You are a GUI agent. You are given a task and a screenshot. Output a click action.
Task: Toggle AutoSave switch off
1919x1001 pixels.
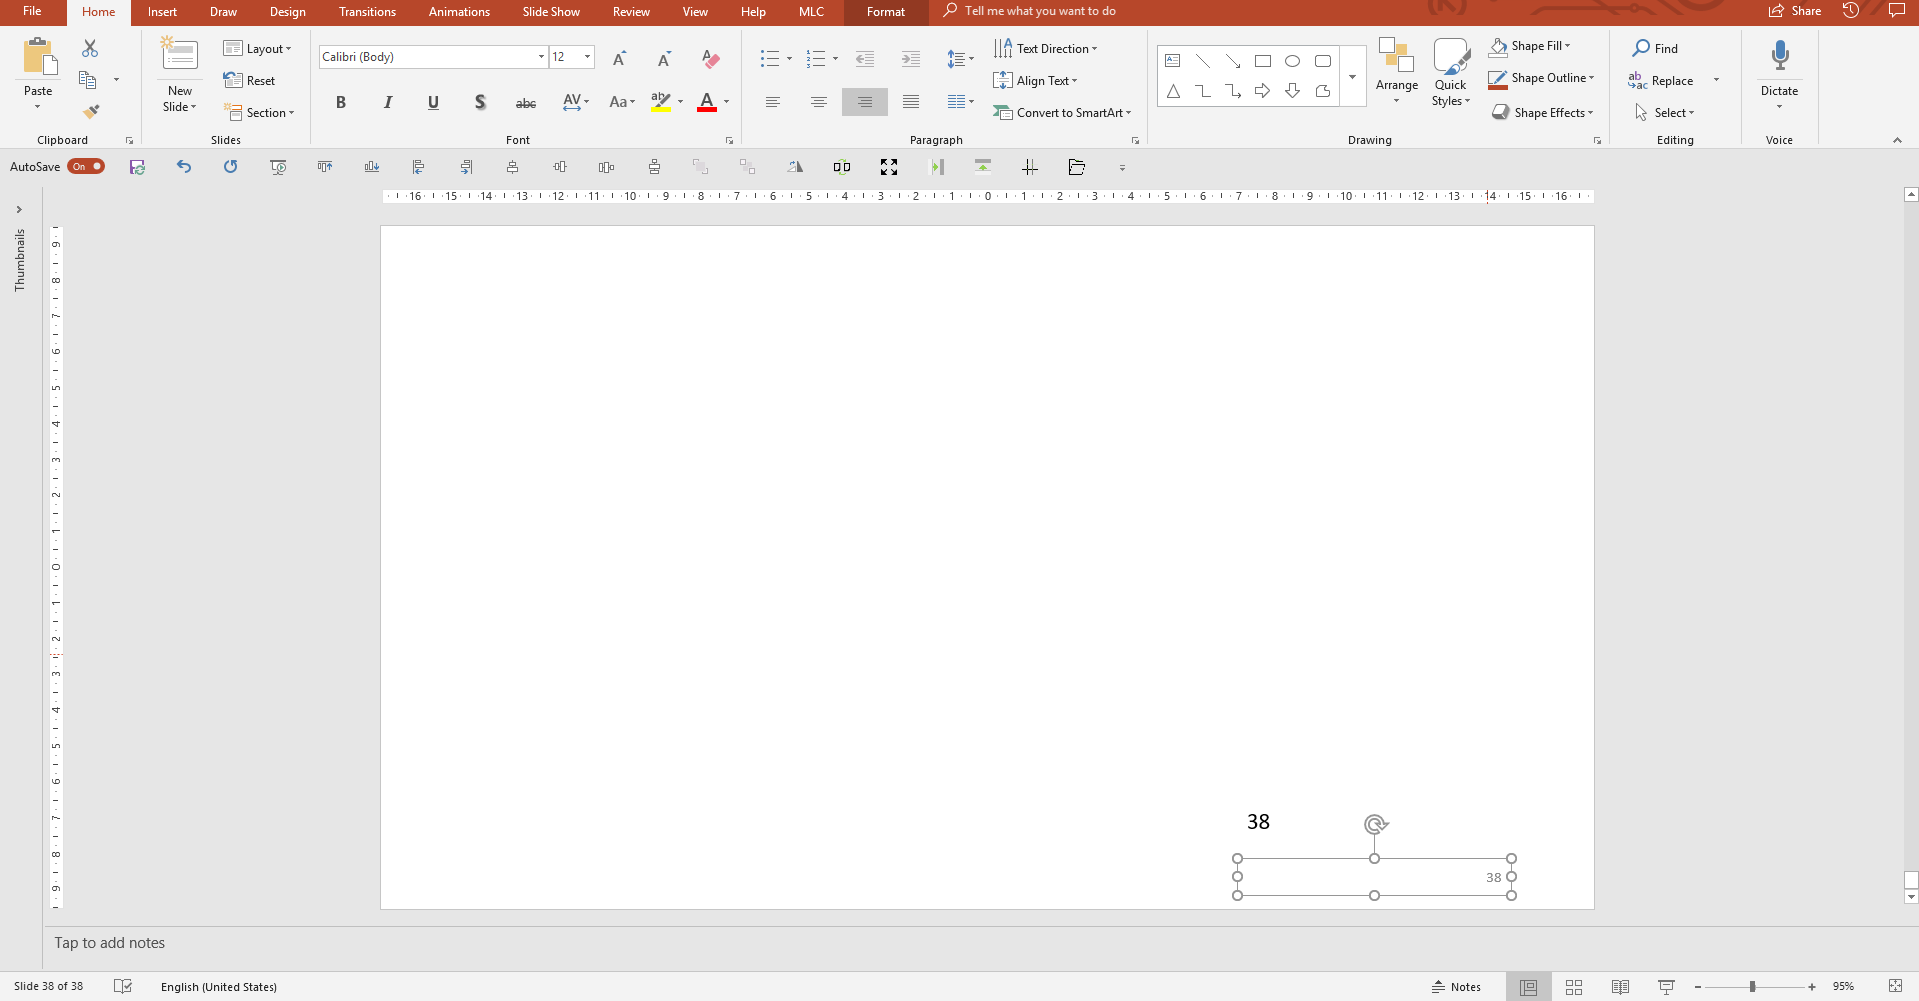(x=86, y=167)
